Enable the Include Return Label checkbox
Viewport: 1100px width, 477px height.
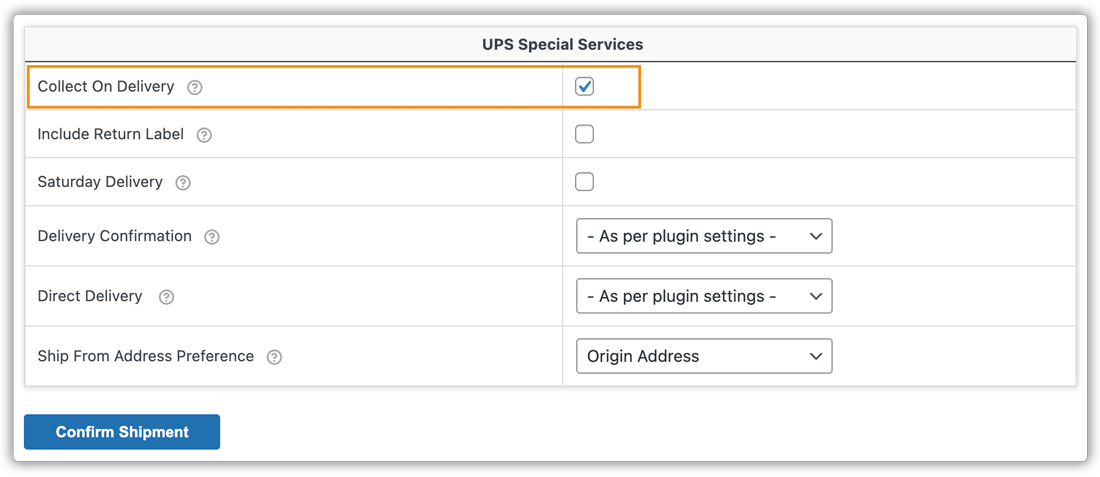[x=584, y=134]
